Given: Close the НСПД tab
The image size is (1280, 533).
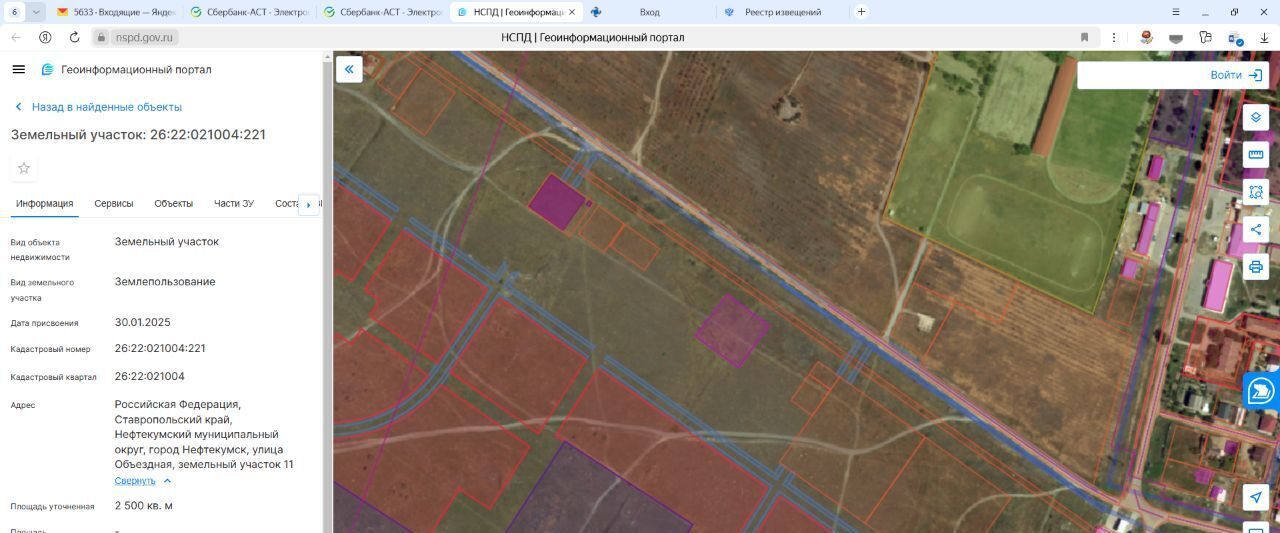Looking at the screenshot, I should click(x=572, y=12).
